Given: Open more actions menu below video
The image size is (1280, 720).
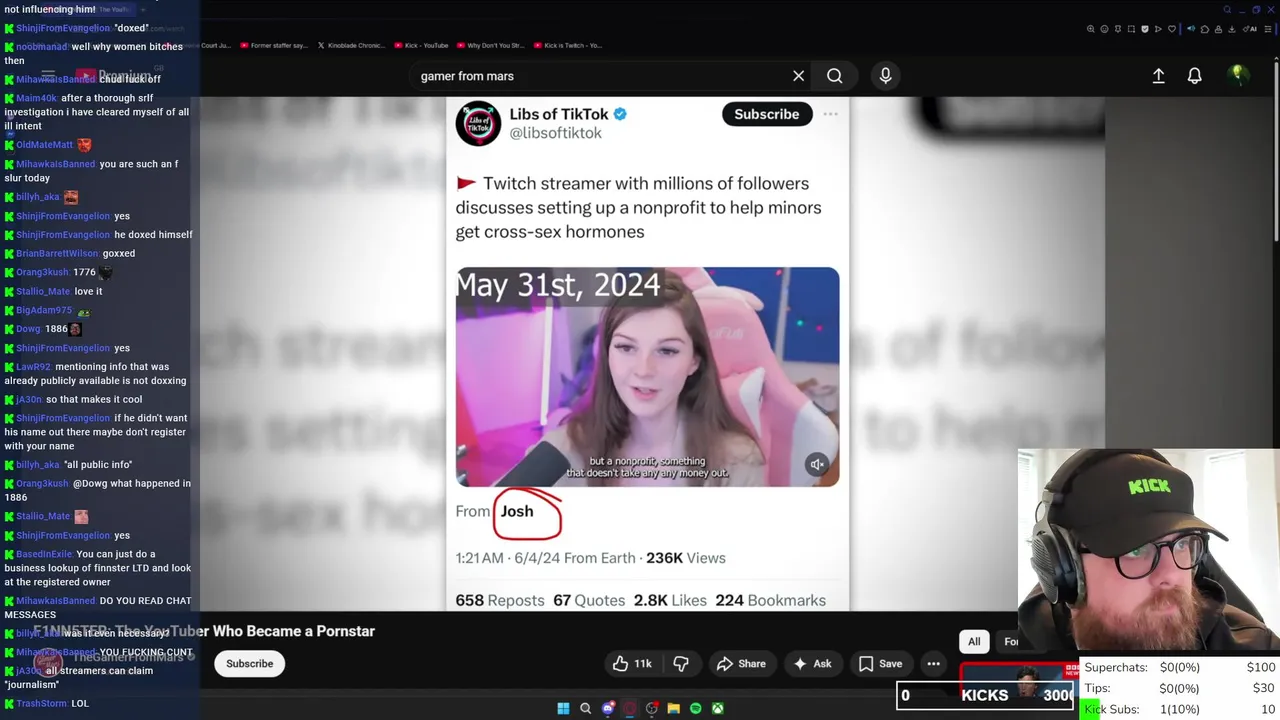Looking at the screenshot, I should pyautogui.click(x=933, y=663).
